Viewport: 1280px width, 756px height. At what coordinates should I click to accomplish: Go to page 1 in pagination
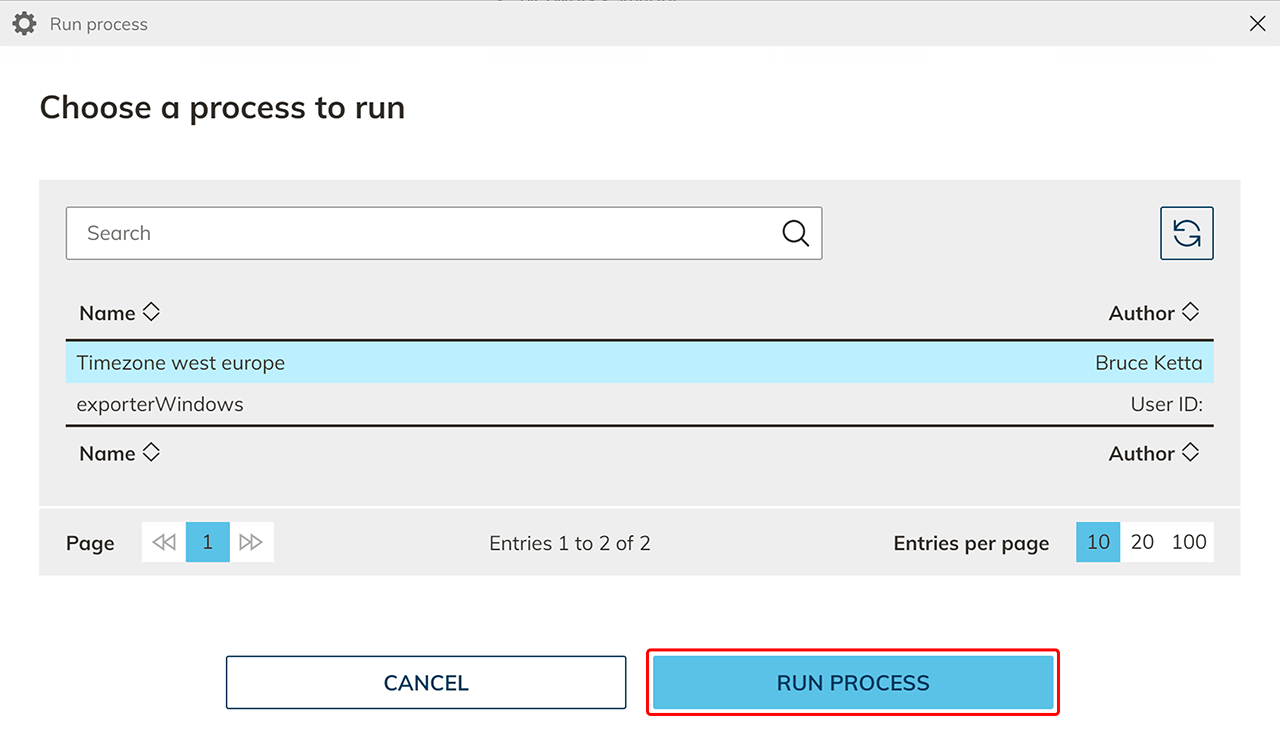pyautogui.click(x=208, y=542)
